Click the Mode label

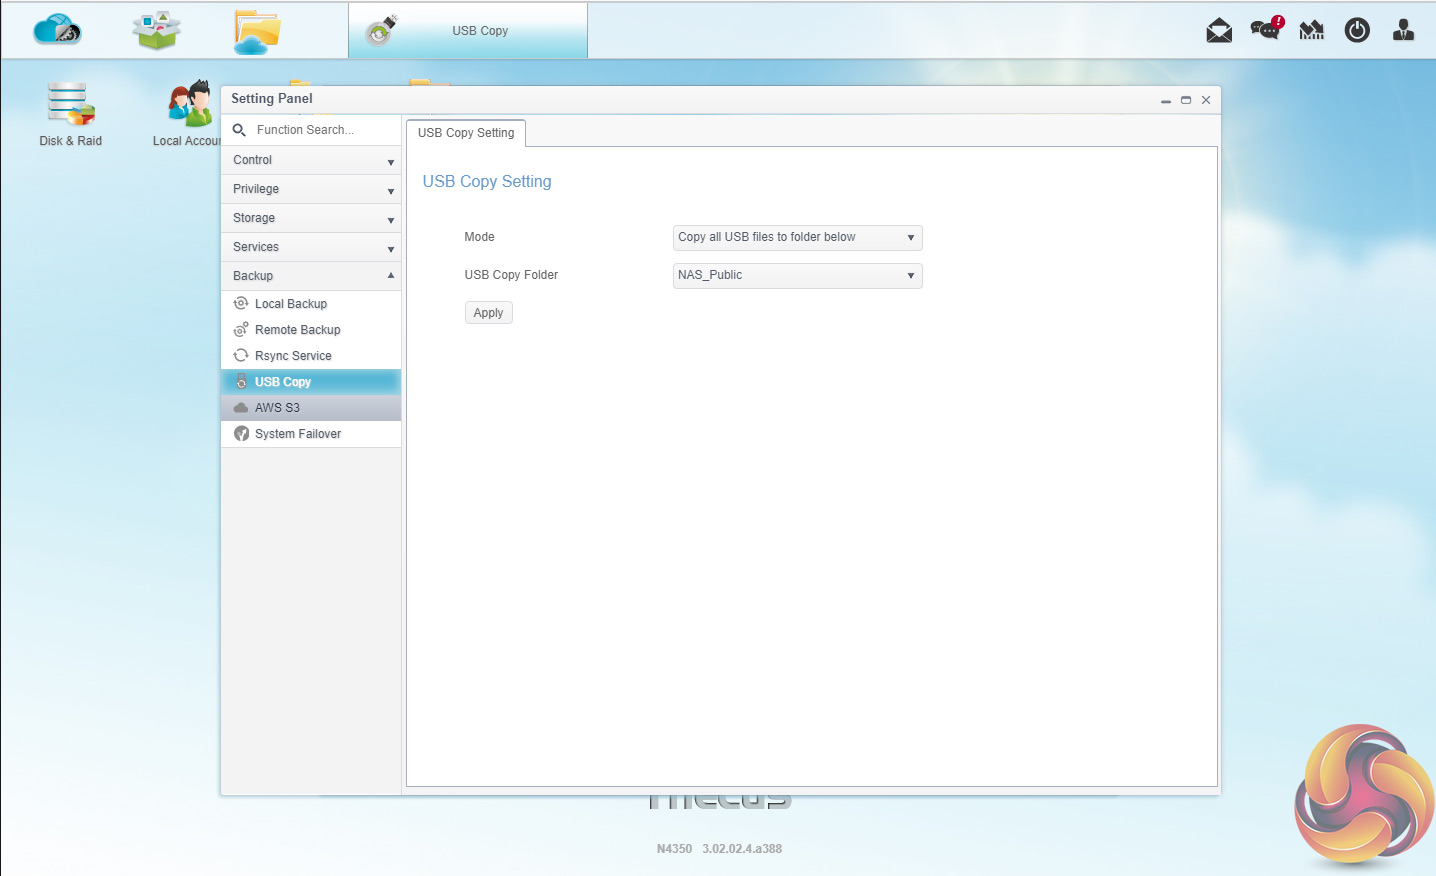pos(479,237)
